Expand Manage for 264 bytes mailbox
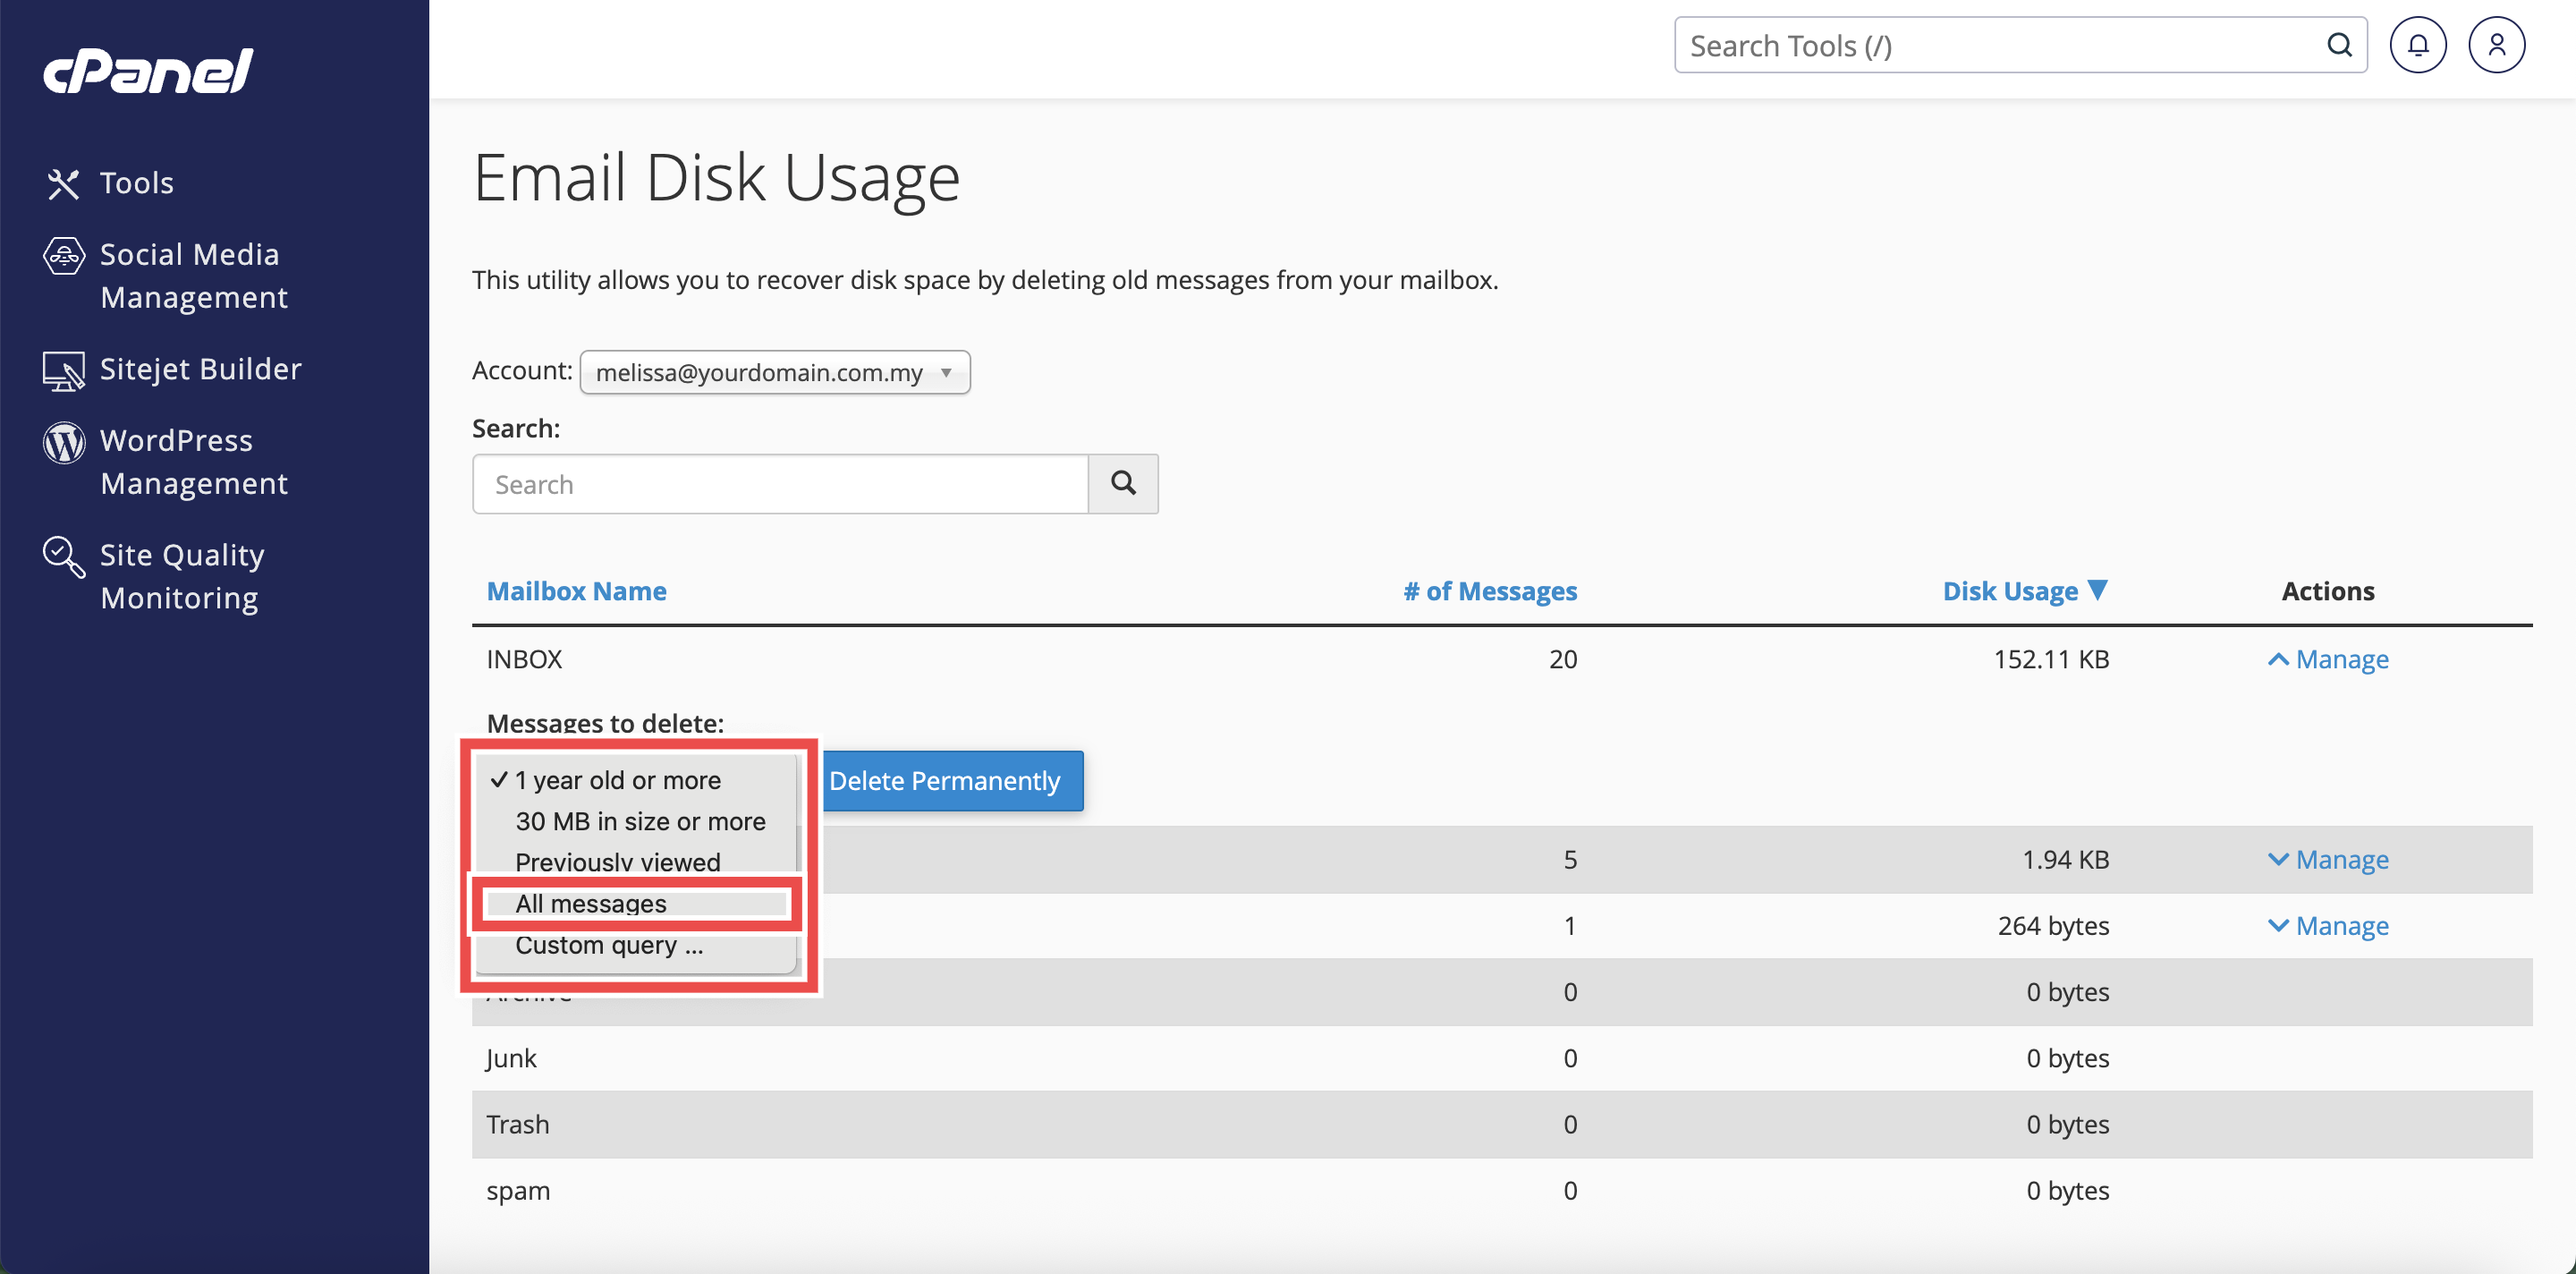 click(2328, 925)
